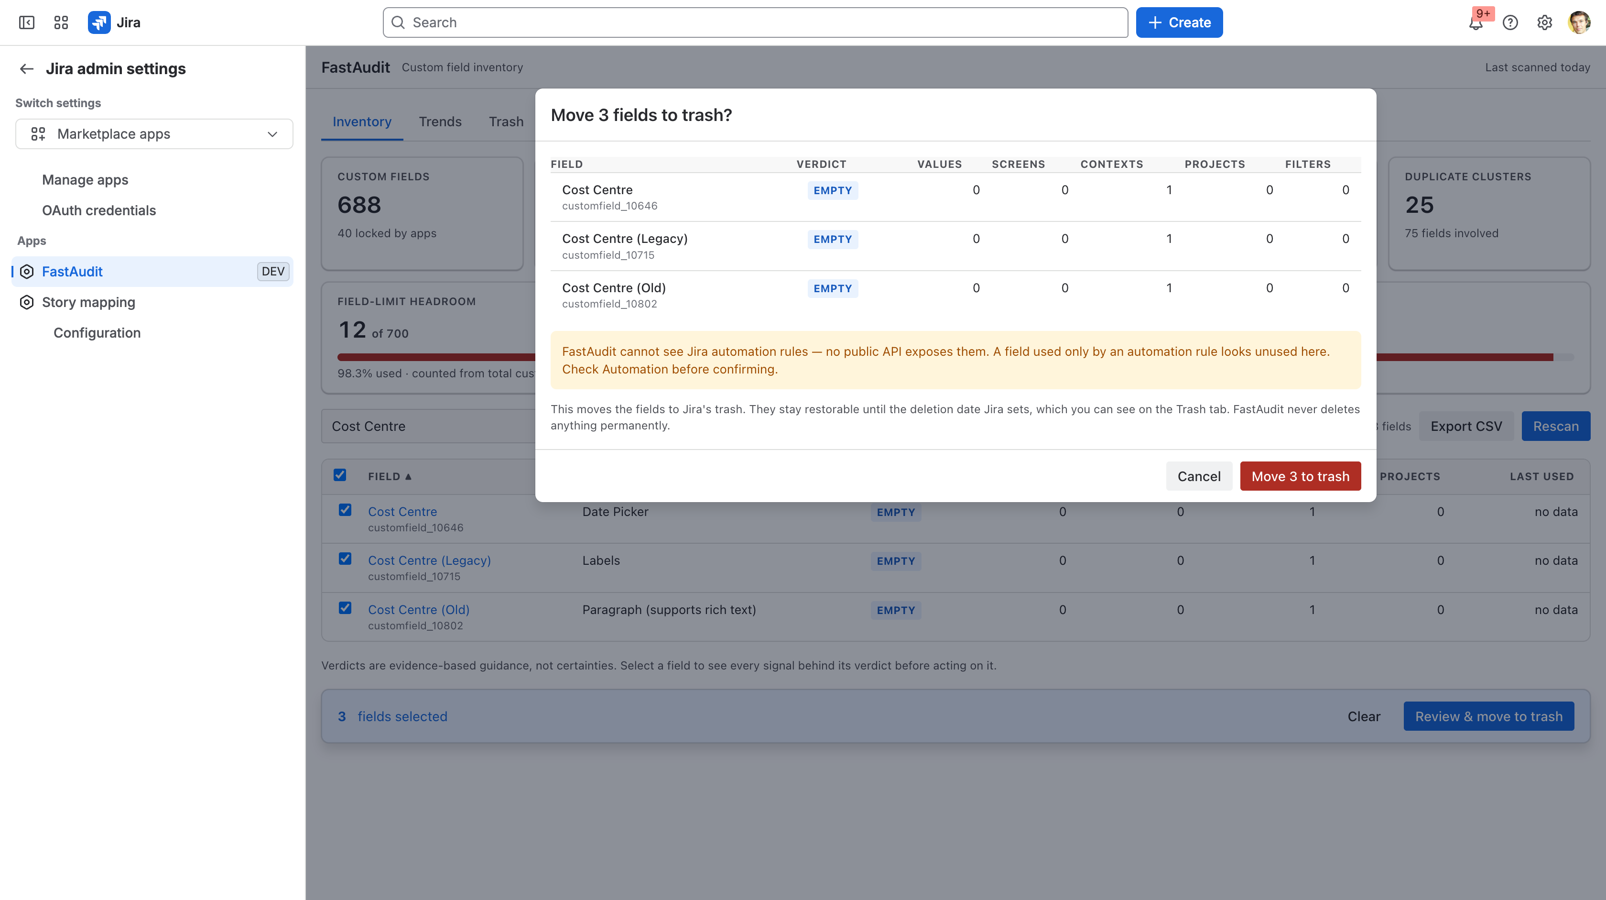
Task: Open the user profile avatar
Action: (1579, 22)
